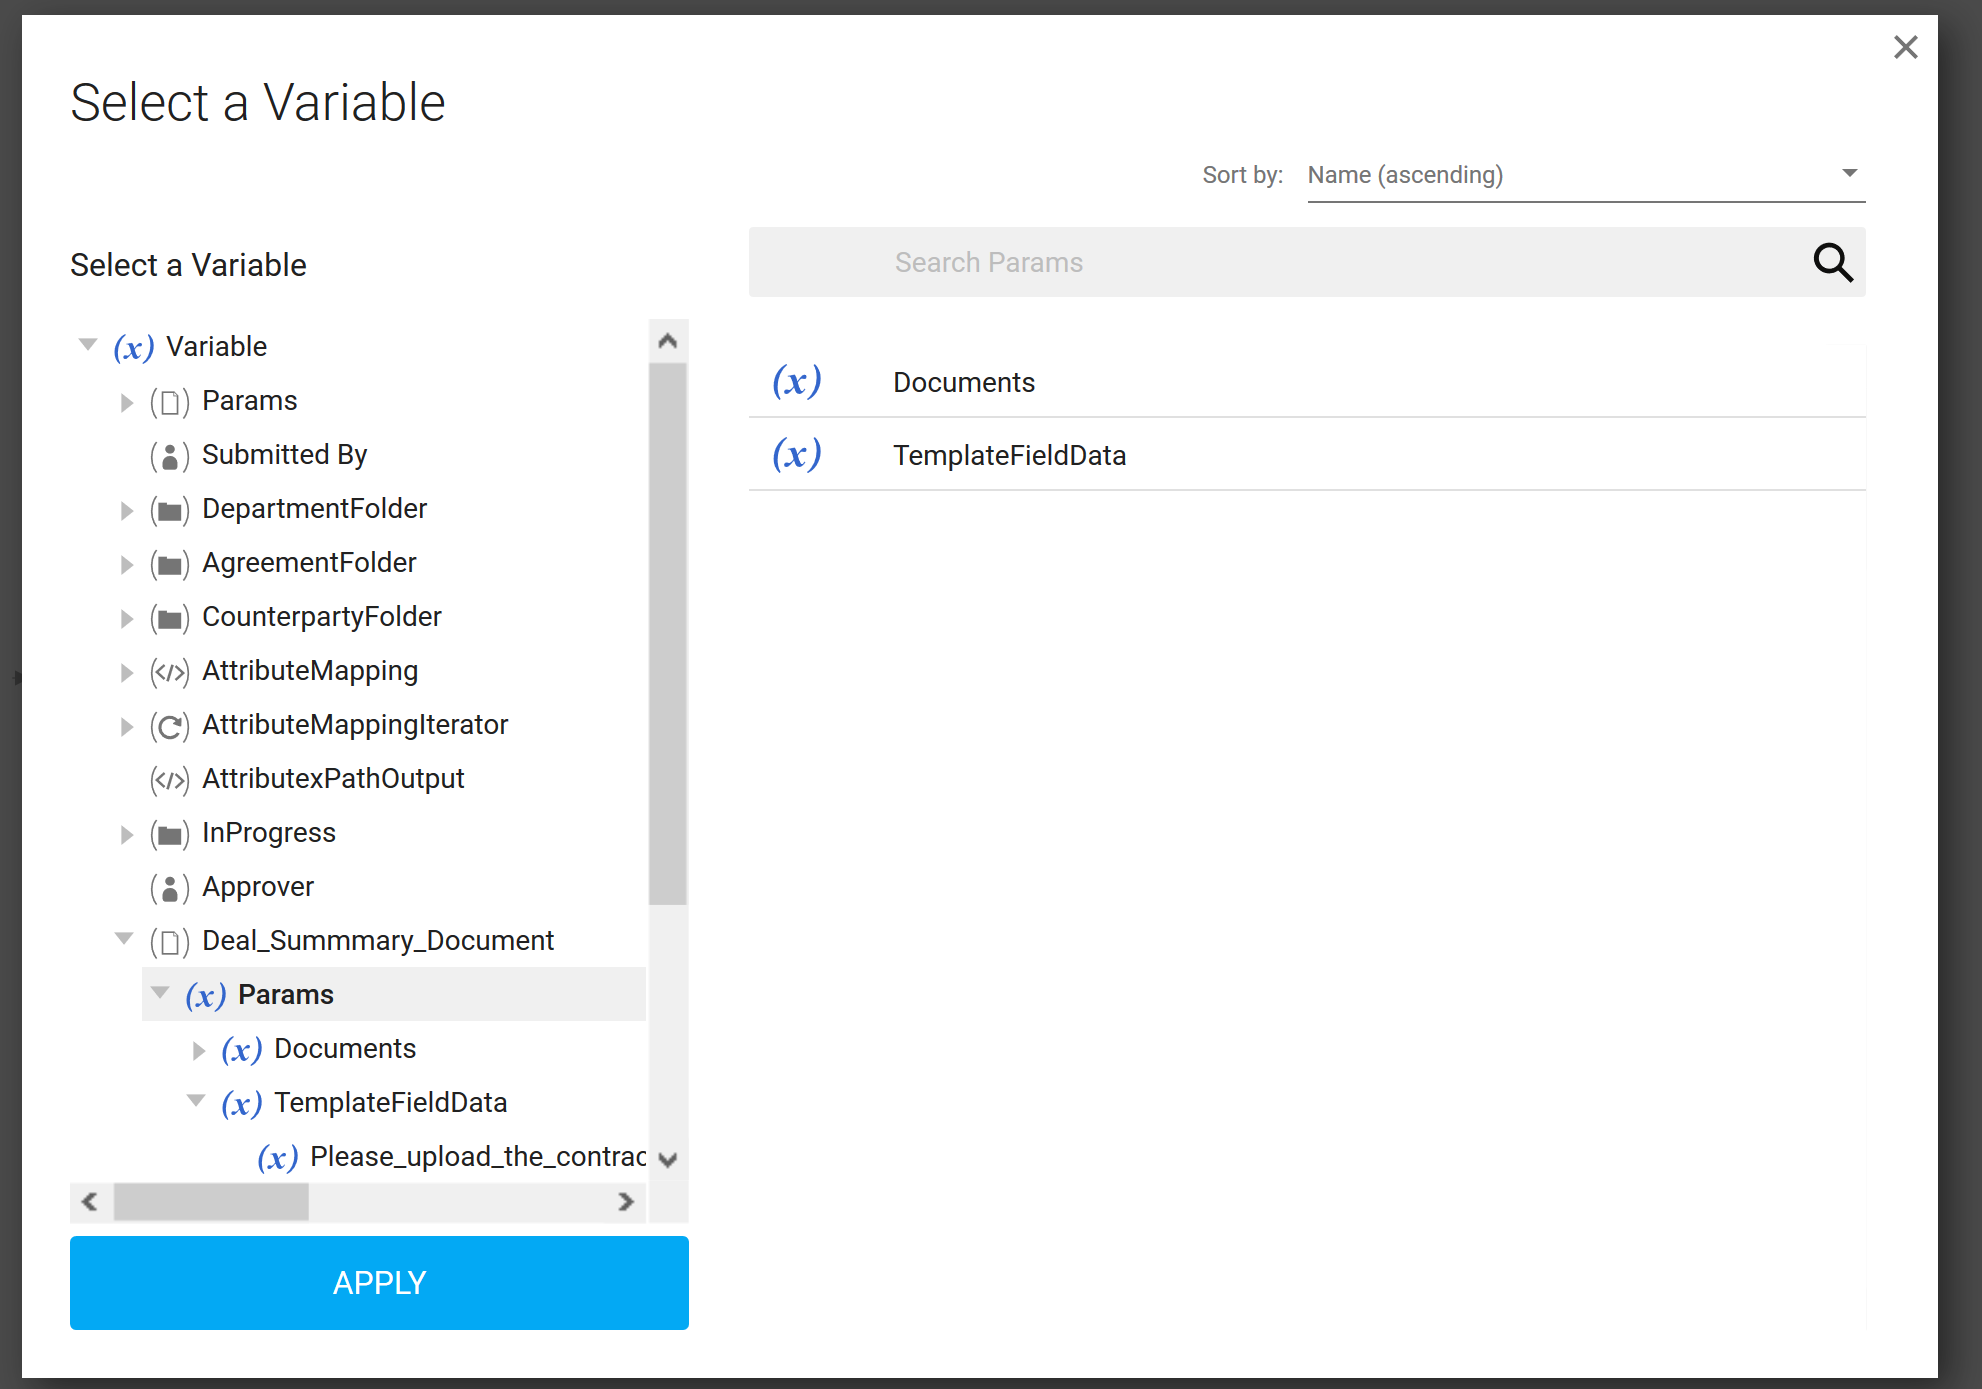Viewport: 1982px width, 1389px height.
Task: Expand the AgreementFolder node
Action: (126, 564)
